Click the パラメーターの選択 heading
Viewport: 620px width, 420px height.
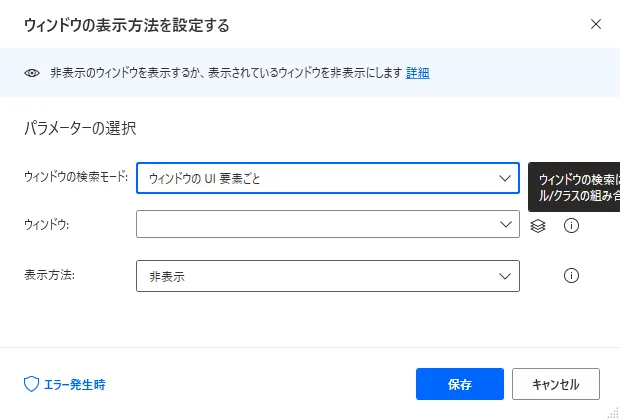tap(79, 128)
